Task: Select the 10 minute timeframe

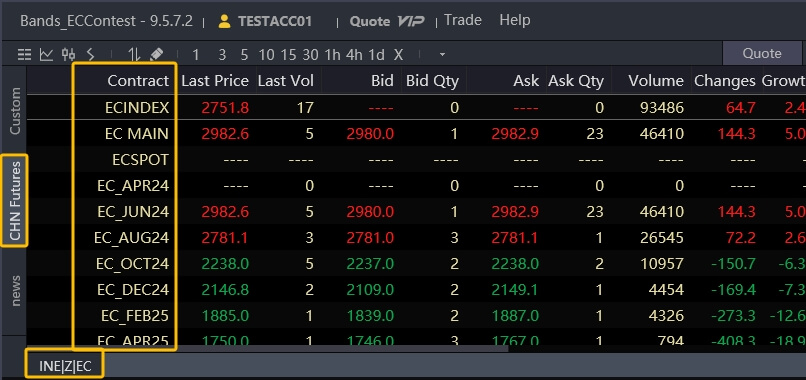Action: (266, 54)
